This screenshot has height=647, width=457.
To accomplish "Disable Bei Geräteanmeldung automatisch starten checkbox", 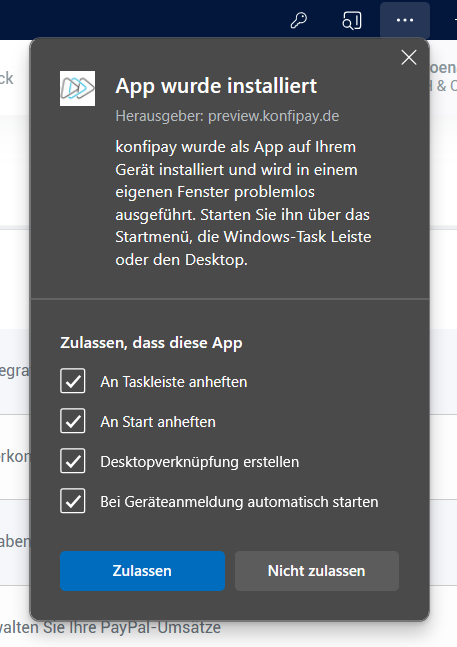I will 73,501.
